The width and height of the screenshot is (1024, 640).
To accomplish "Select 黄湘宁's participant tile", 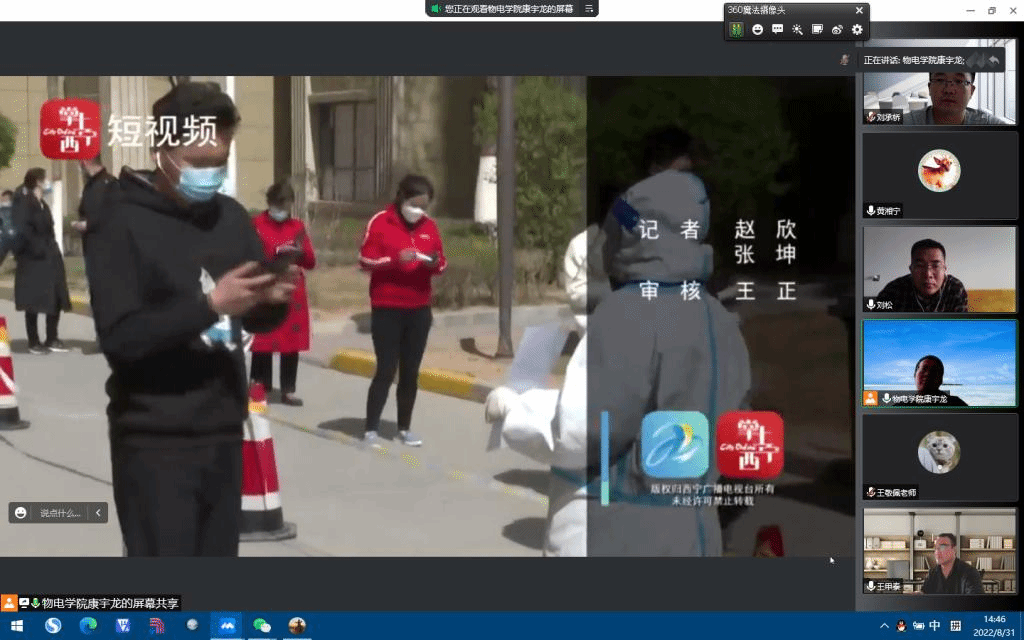I will (x=939, y=175).
